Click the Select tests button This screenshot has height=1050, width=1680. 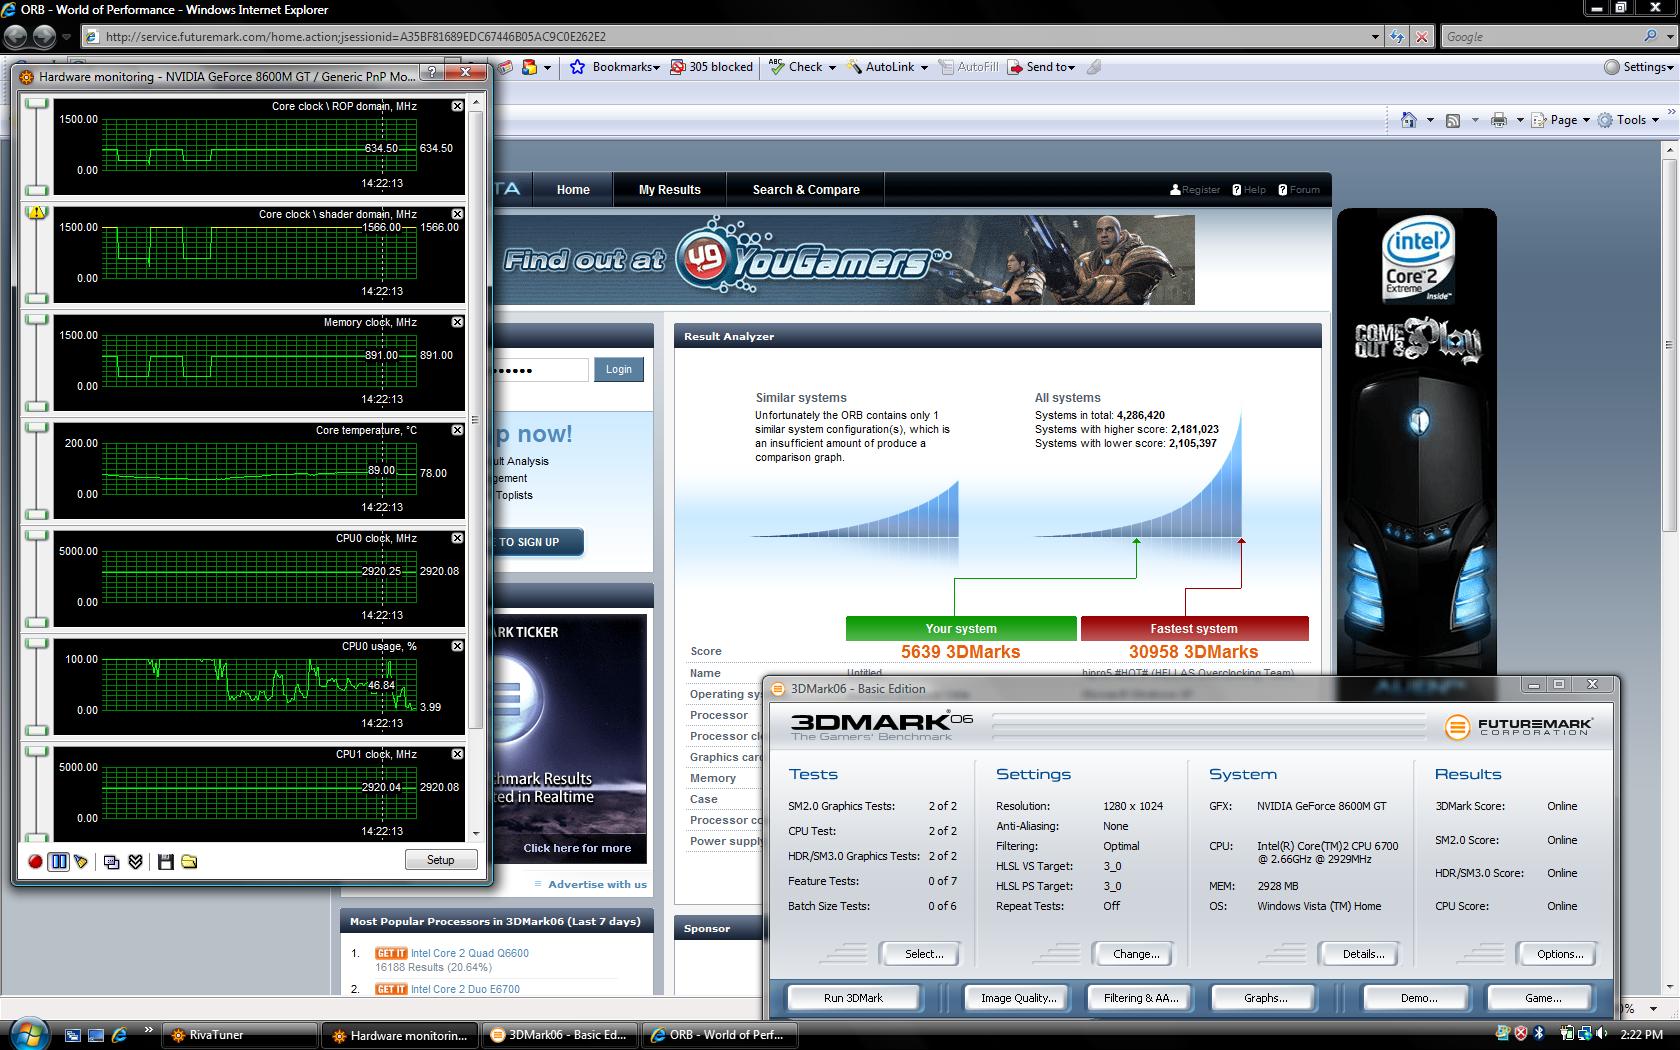923,954
